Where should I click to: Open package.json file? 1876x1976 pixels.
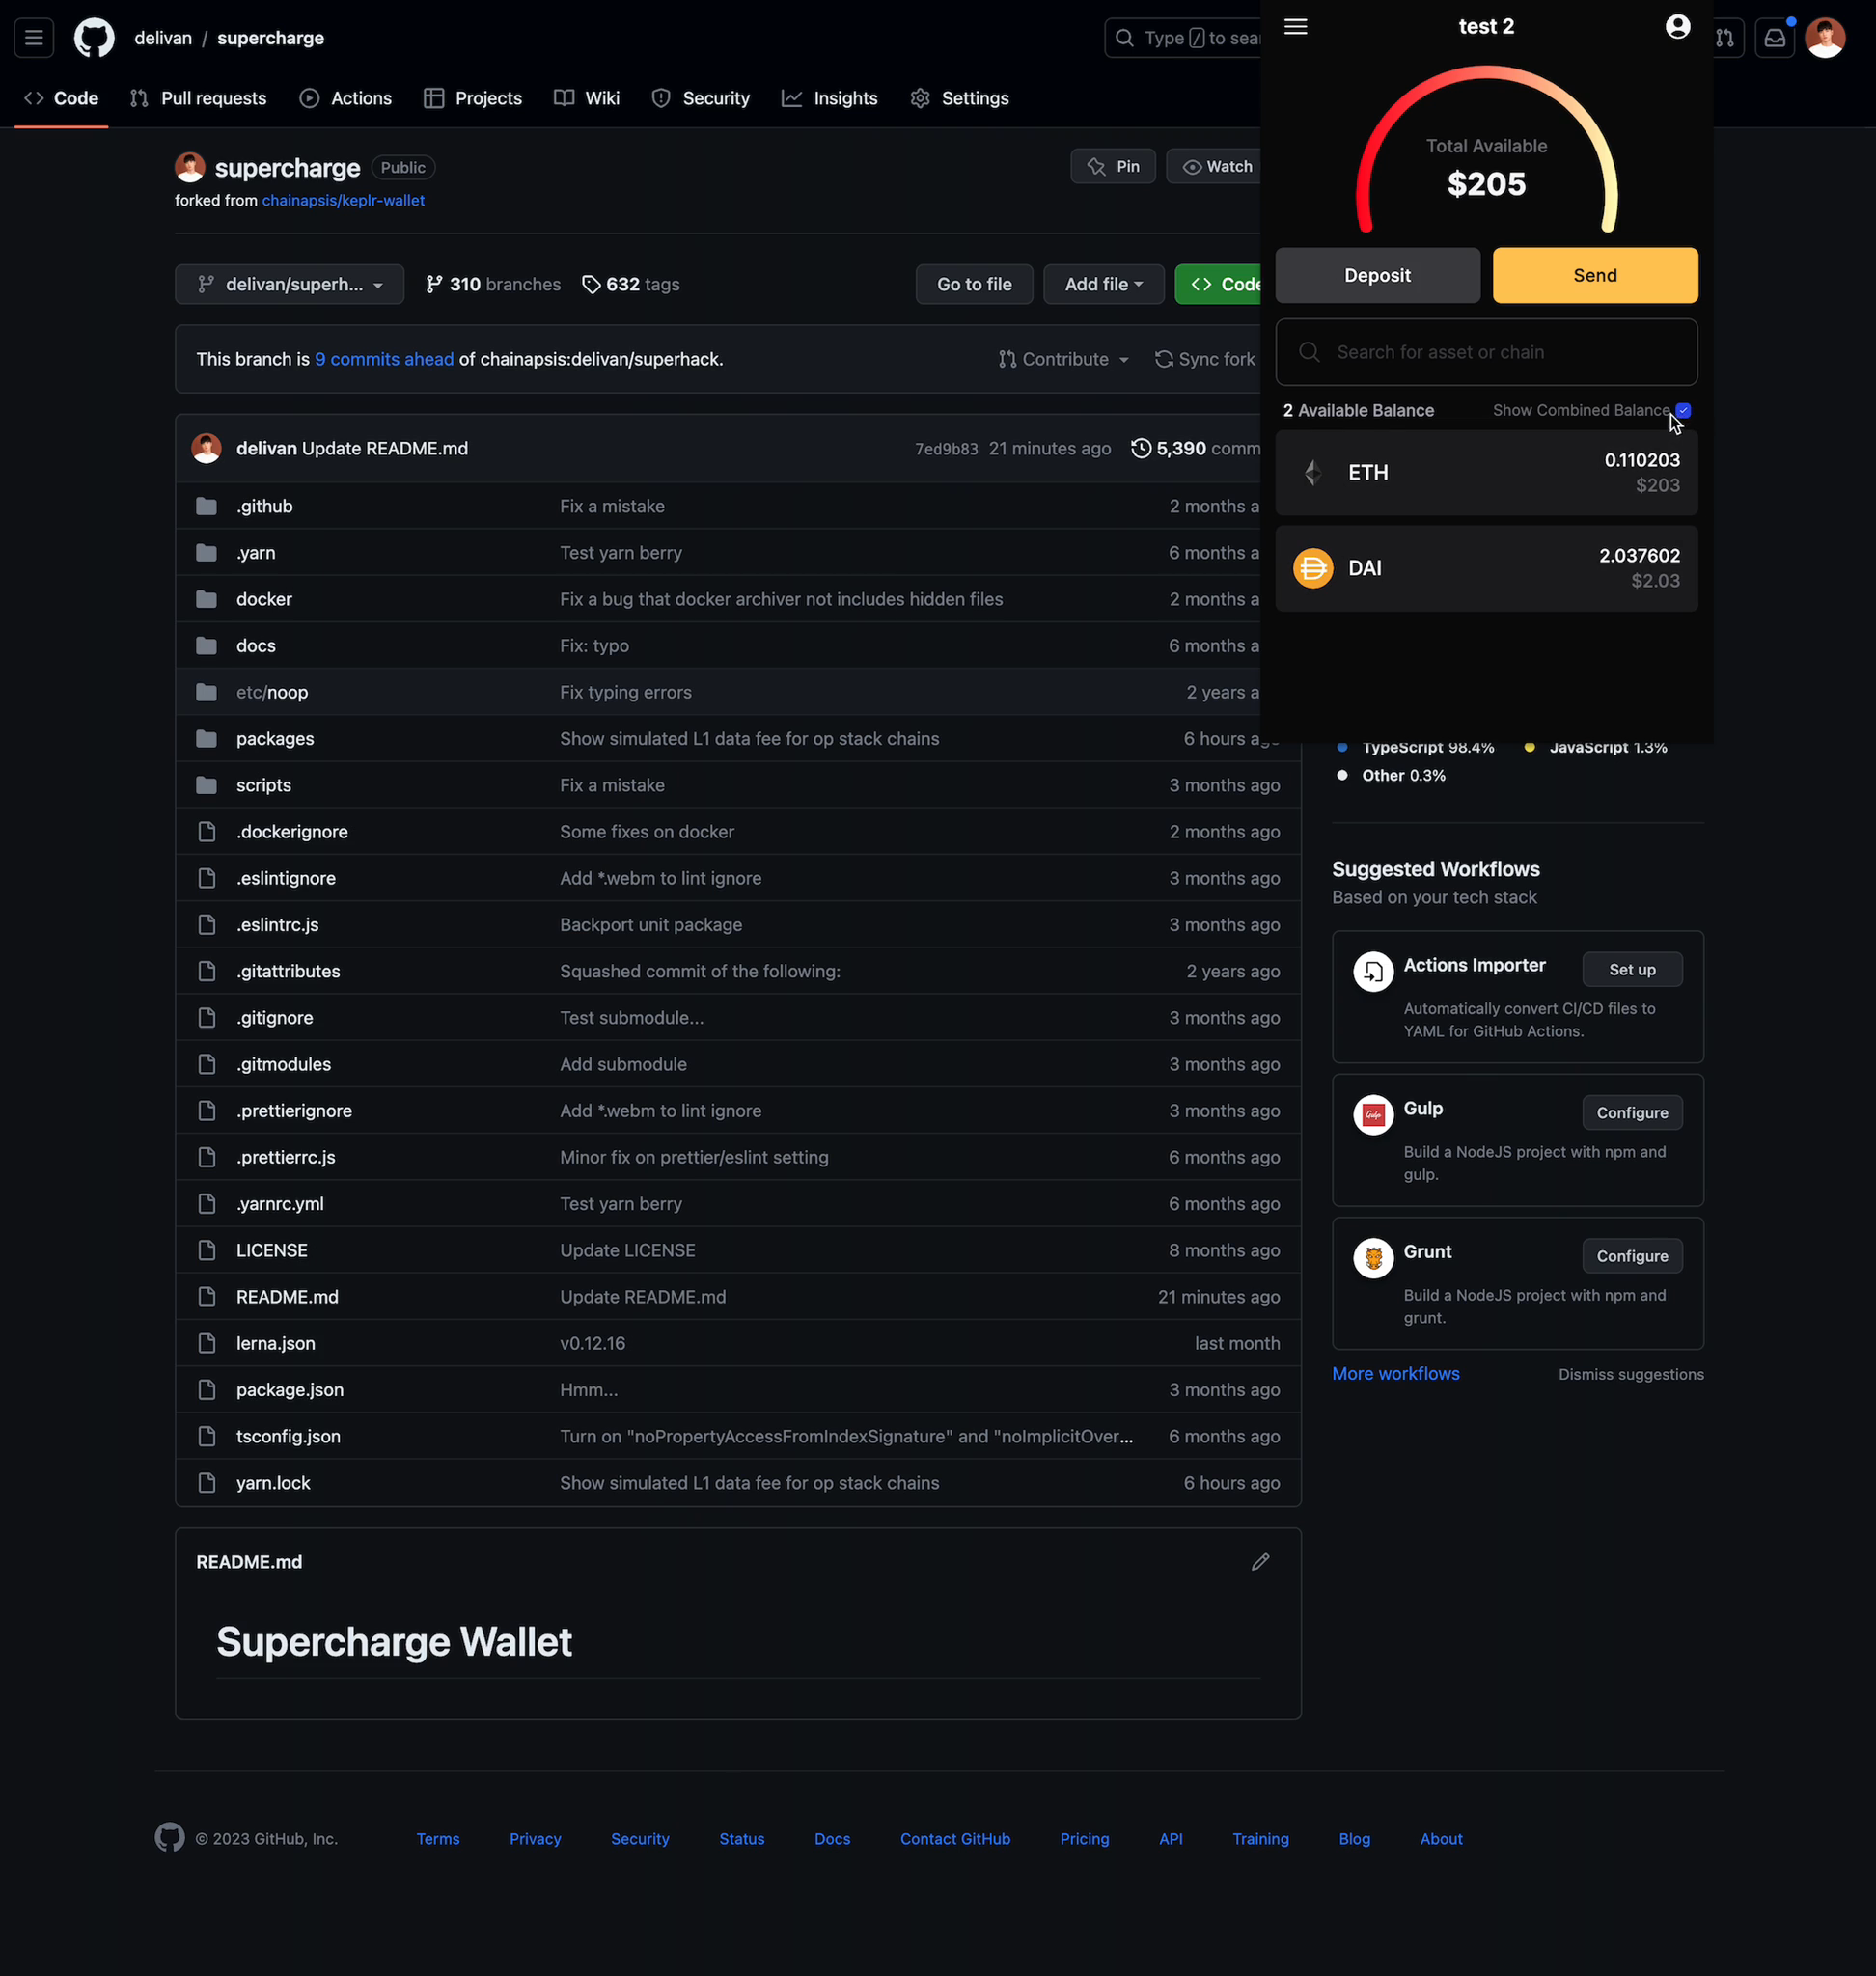[290, 1390]
